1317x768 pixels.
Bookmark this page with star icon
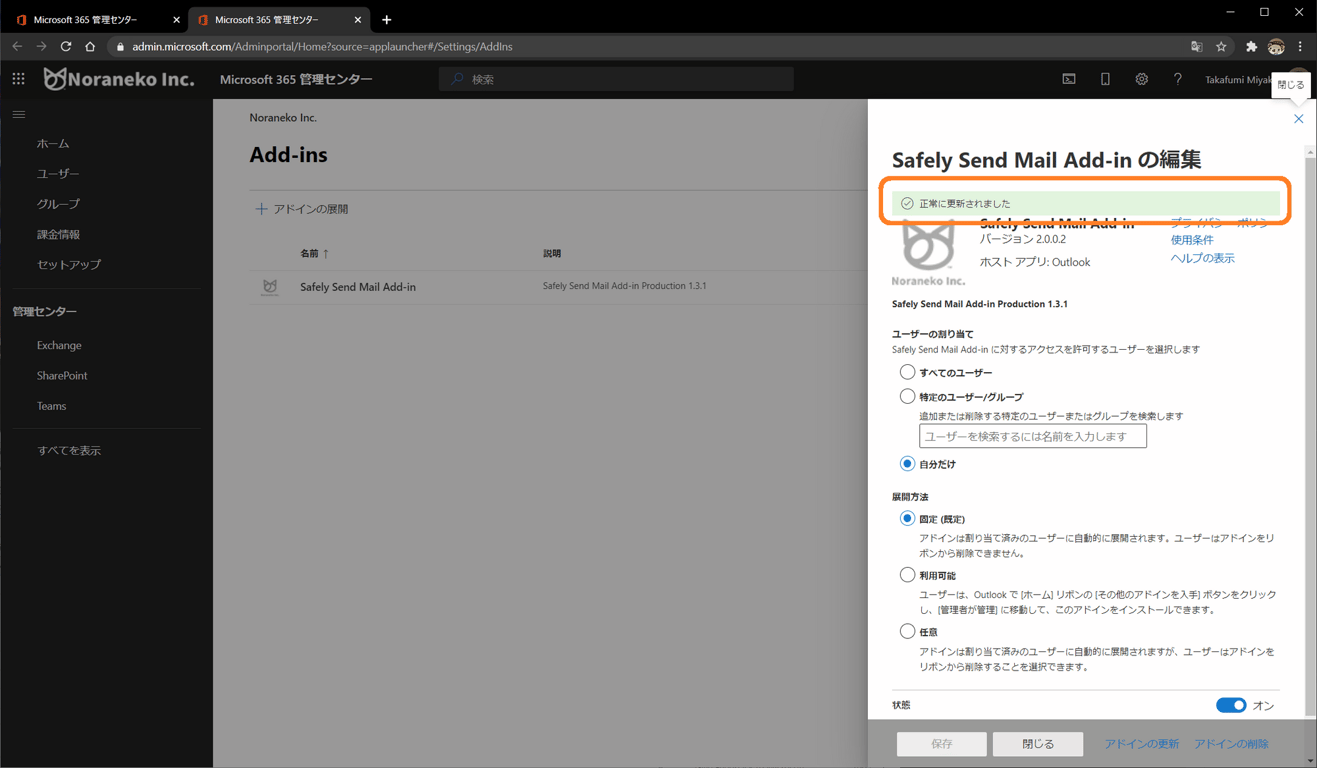pos(1221,47)
